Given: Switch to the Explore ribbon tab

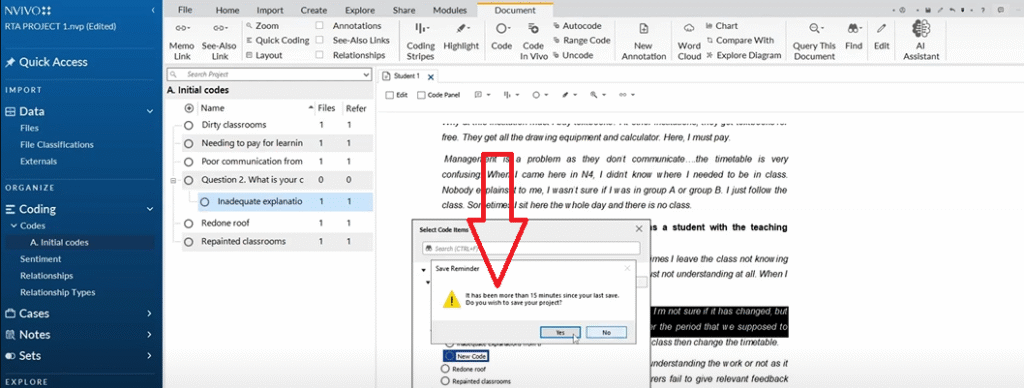Looking at the screenshot, I should pyautogui.click(x=359, y=10).
